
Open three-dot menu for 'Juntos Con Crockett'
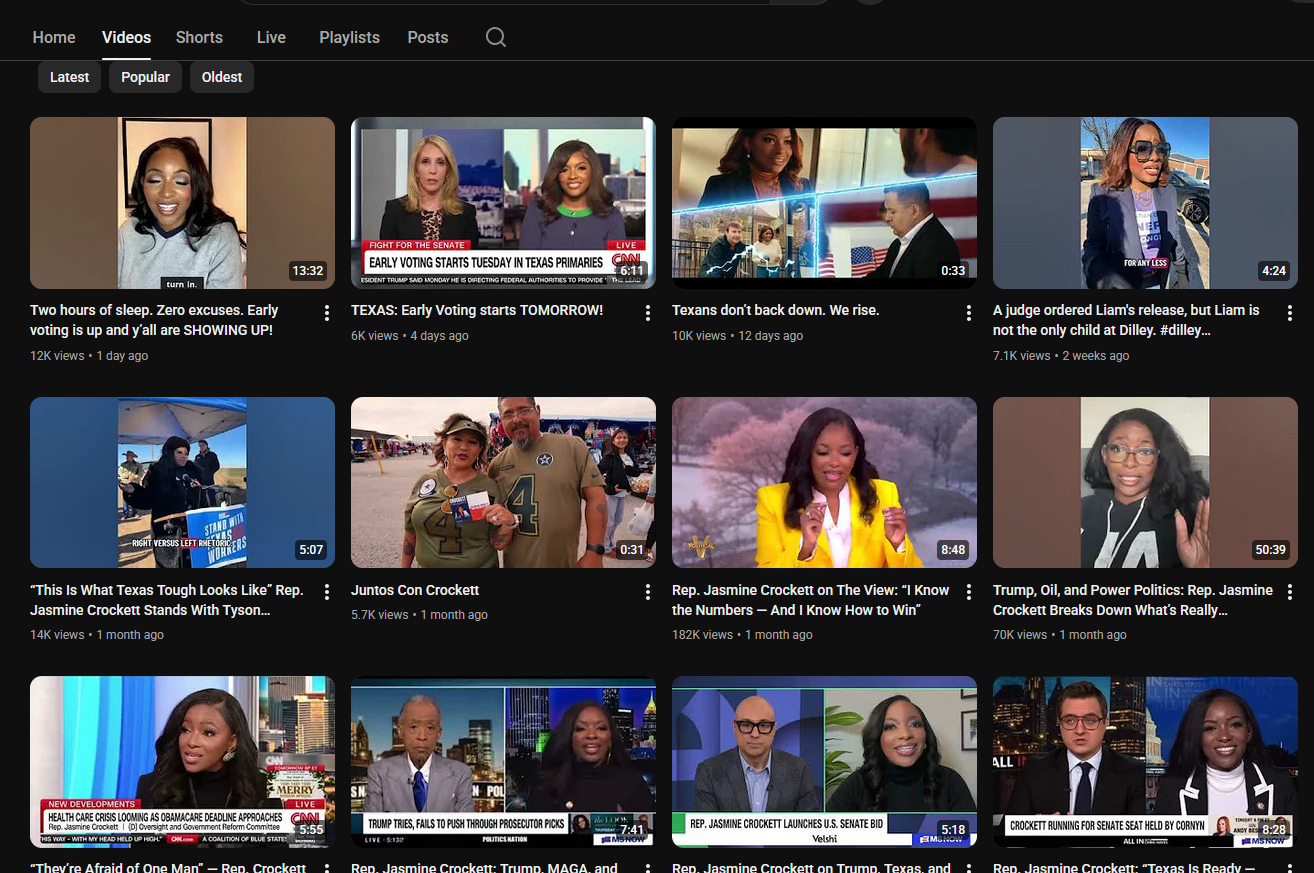click(648, 593)
